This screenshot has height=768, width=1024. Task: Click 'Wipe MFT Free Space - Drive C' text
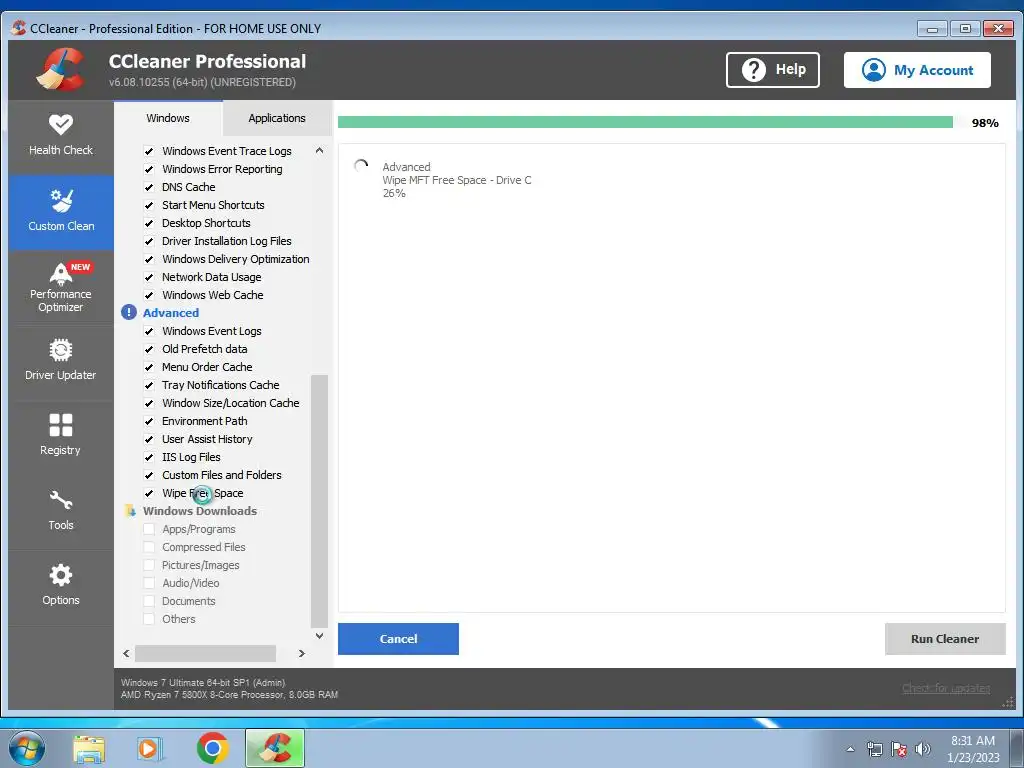pyautogui.click(x=457, y=180)
